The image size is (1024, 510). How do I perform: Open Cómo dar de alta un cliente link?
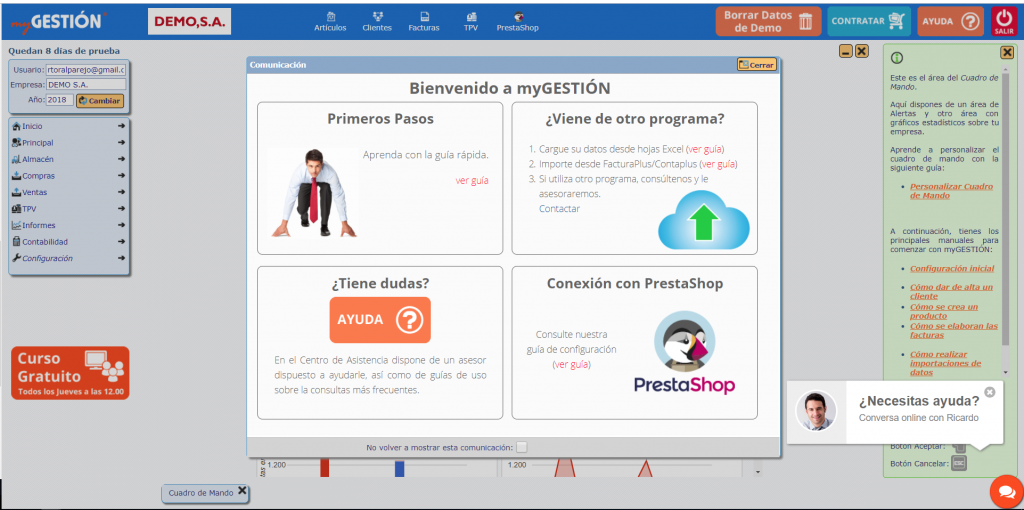(x=952, y=291)
